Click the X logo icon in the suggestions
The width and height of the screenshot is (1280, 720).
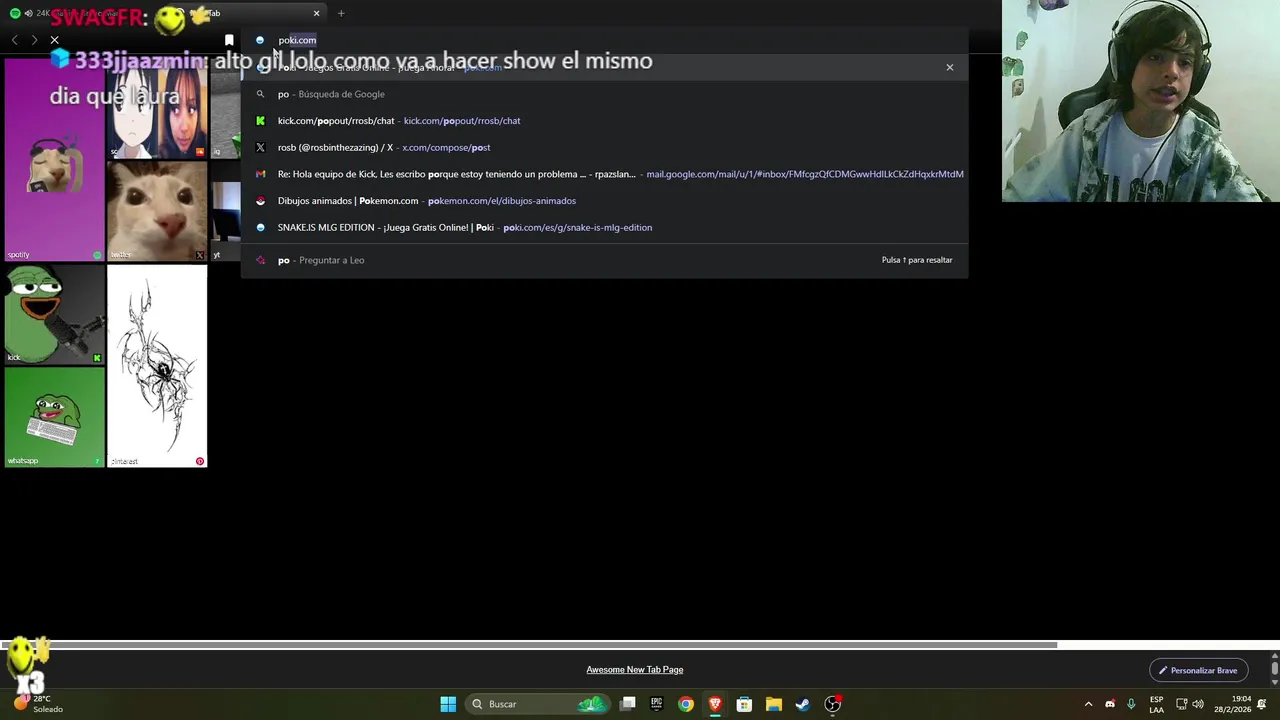click(260, 147)
